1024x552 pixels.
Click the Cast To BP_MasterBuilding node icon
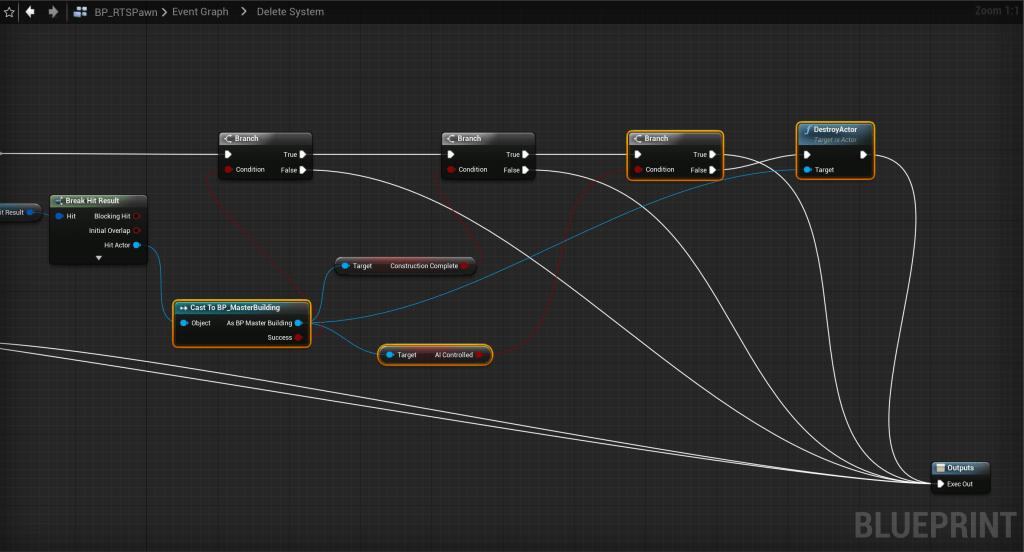click(183, 308)
